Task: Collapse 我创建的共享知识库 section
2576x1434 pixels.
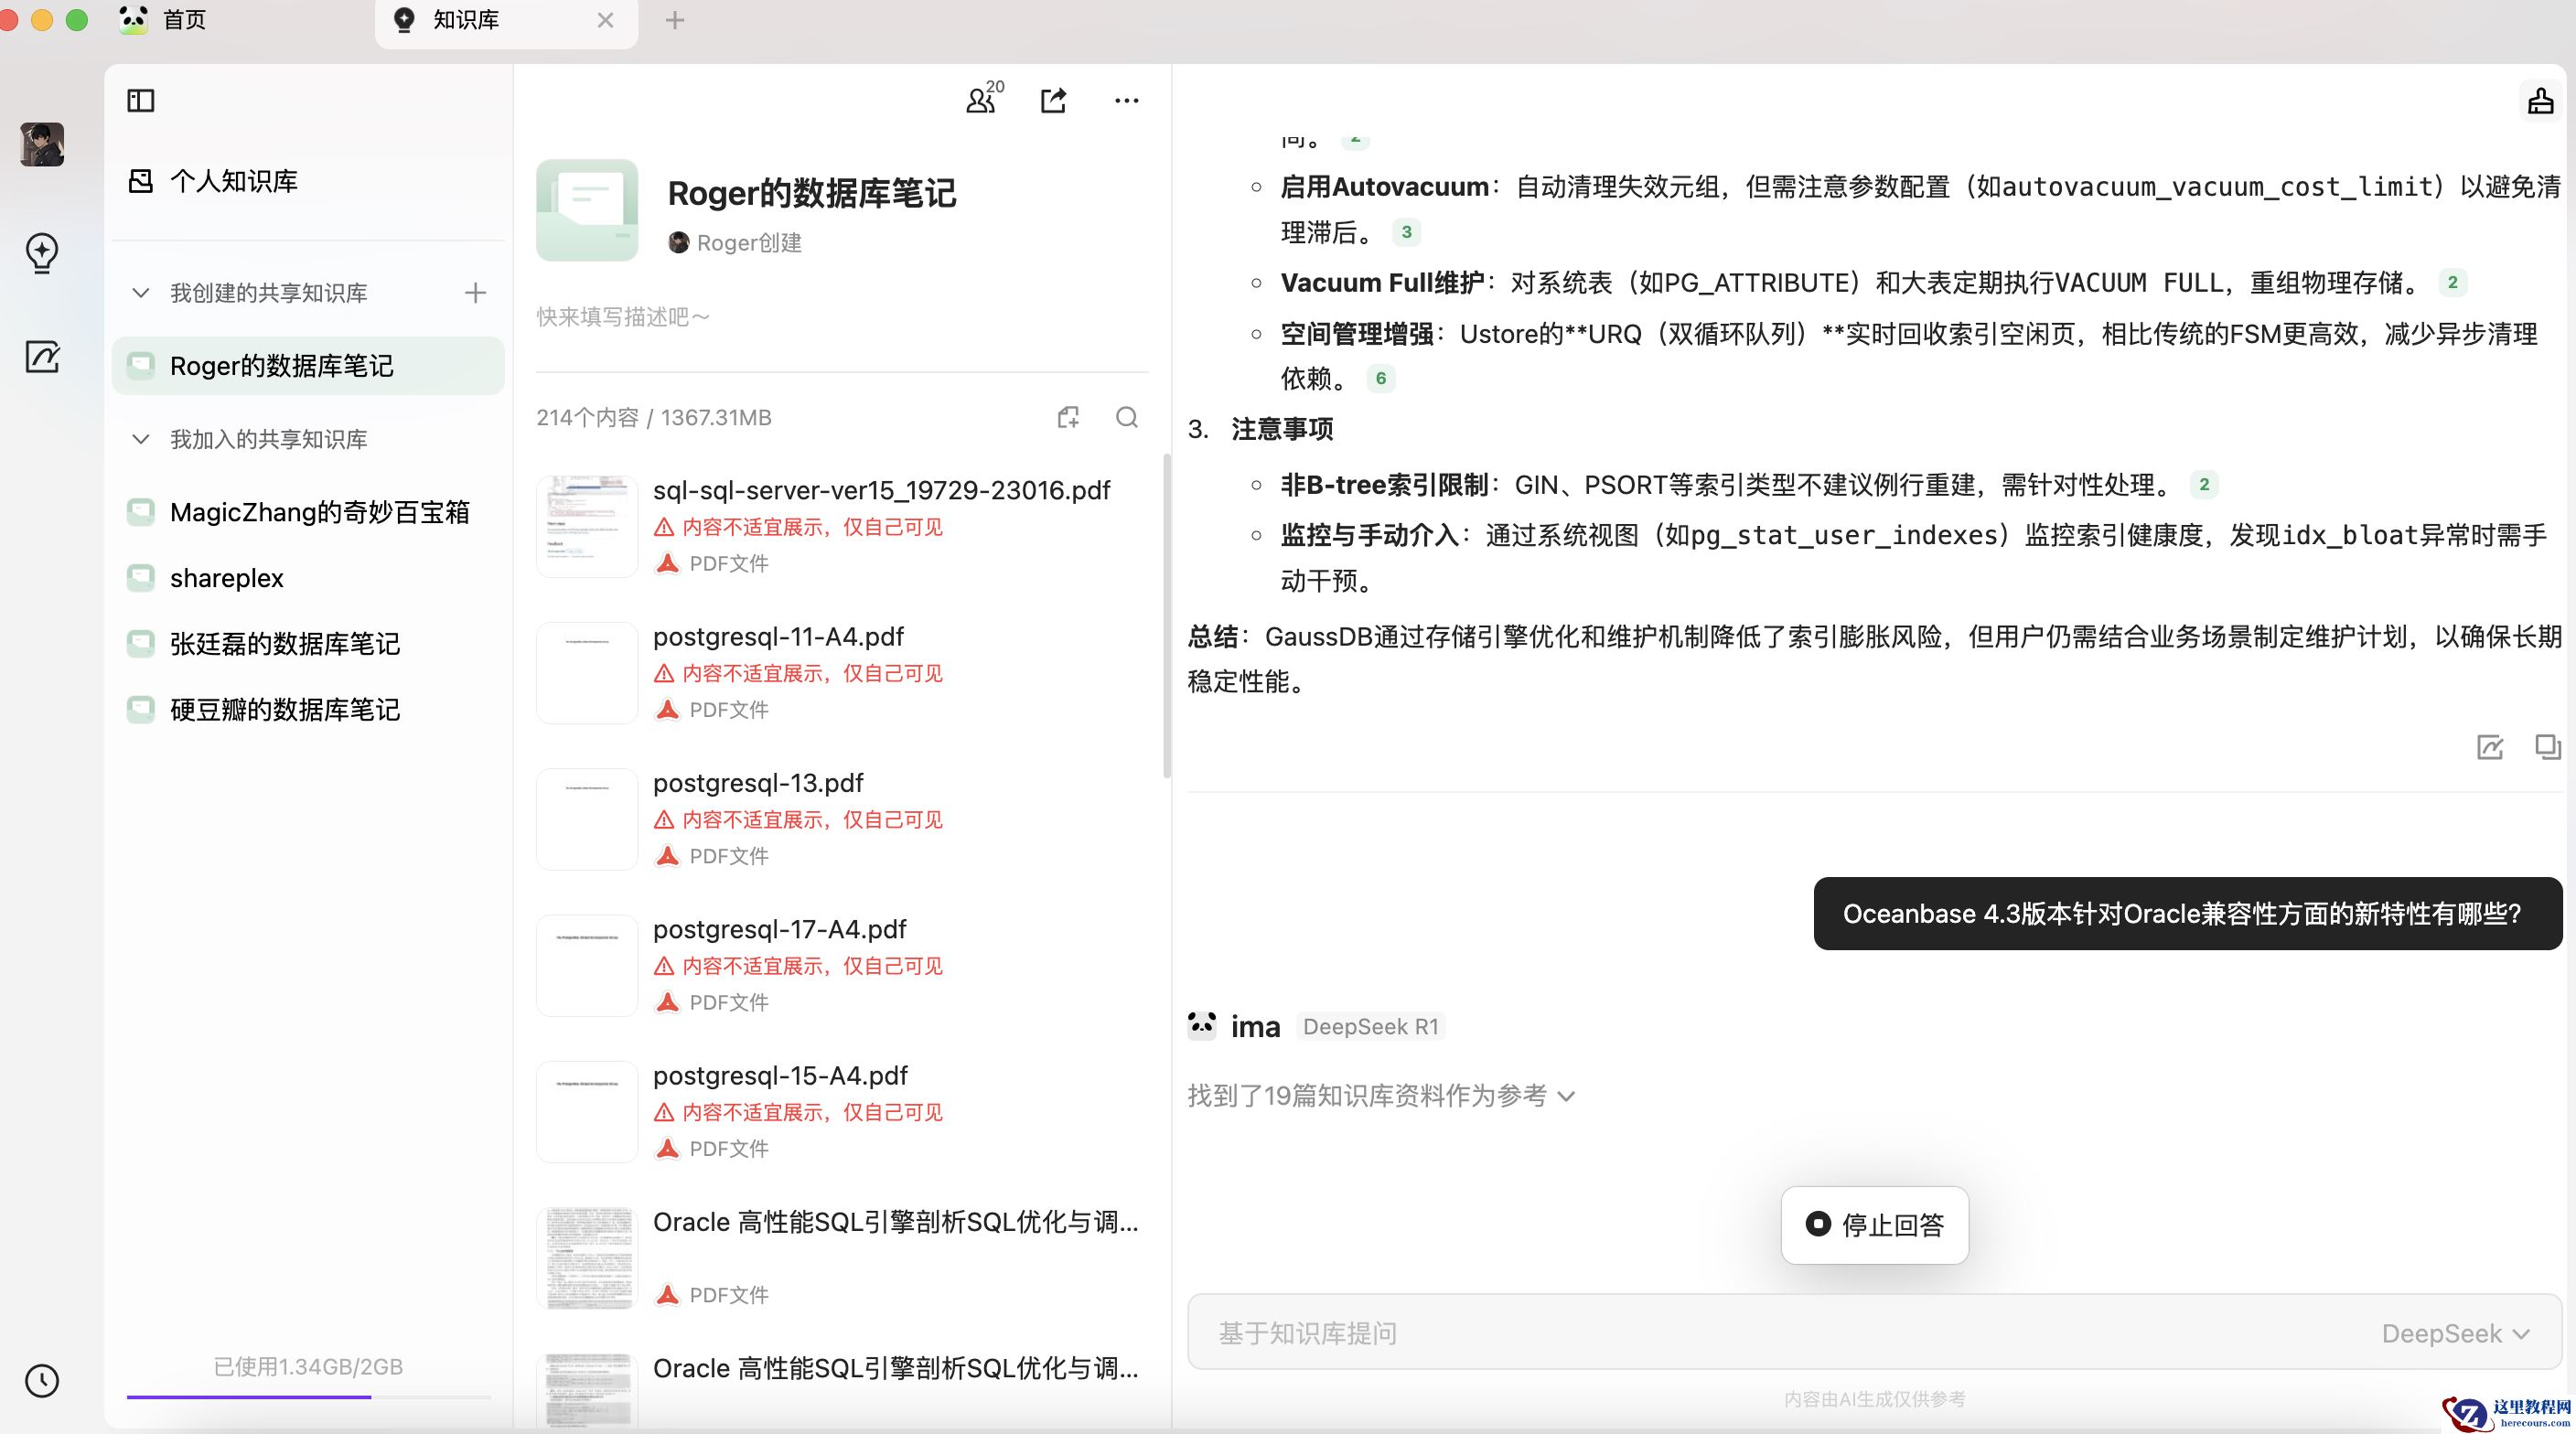Action: [x=141, y=293]
